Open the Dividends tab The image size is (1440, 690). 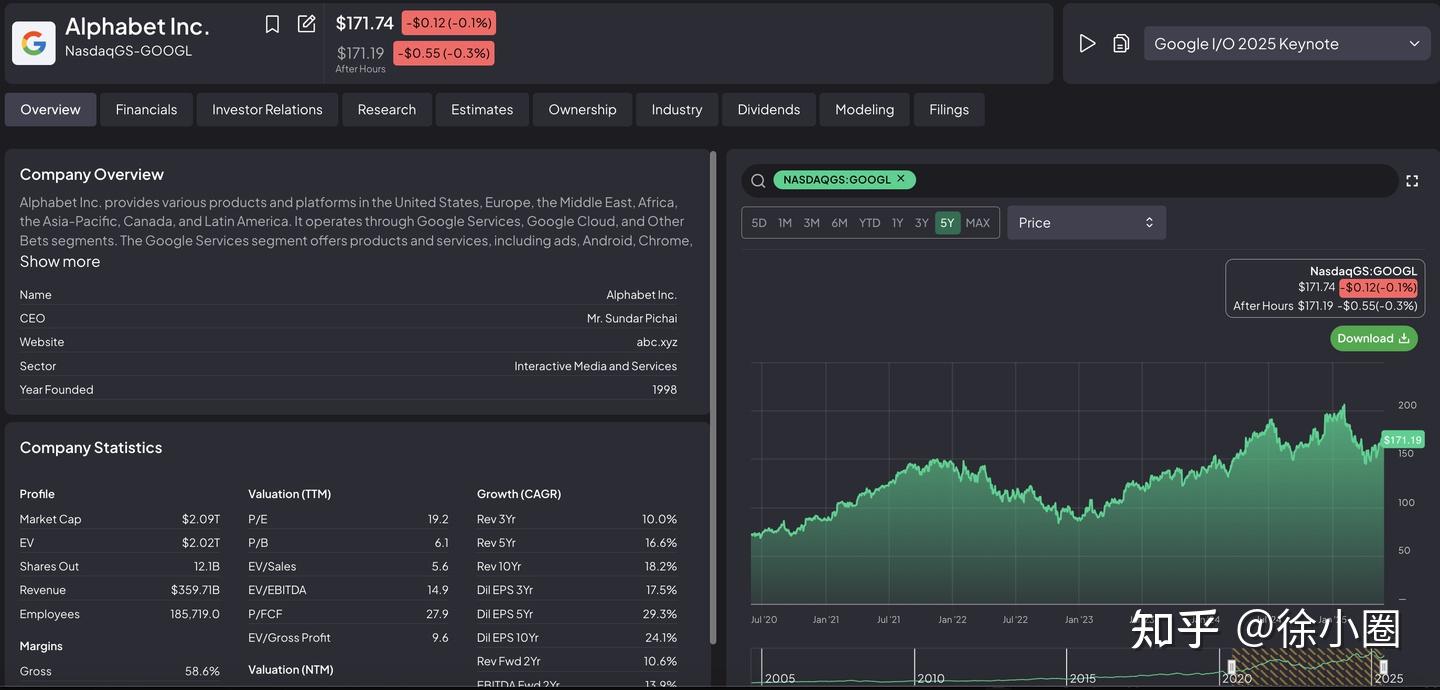point(769,109)
